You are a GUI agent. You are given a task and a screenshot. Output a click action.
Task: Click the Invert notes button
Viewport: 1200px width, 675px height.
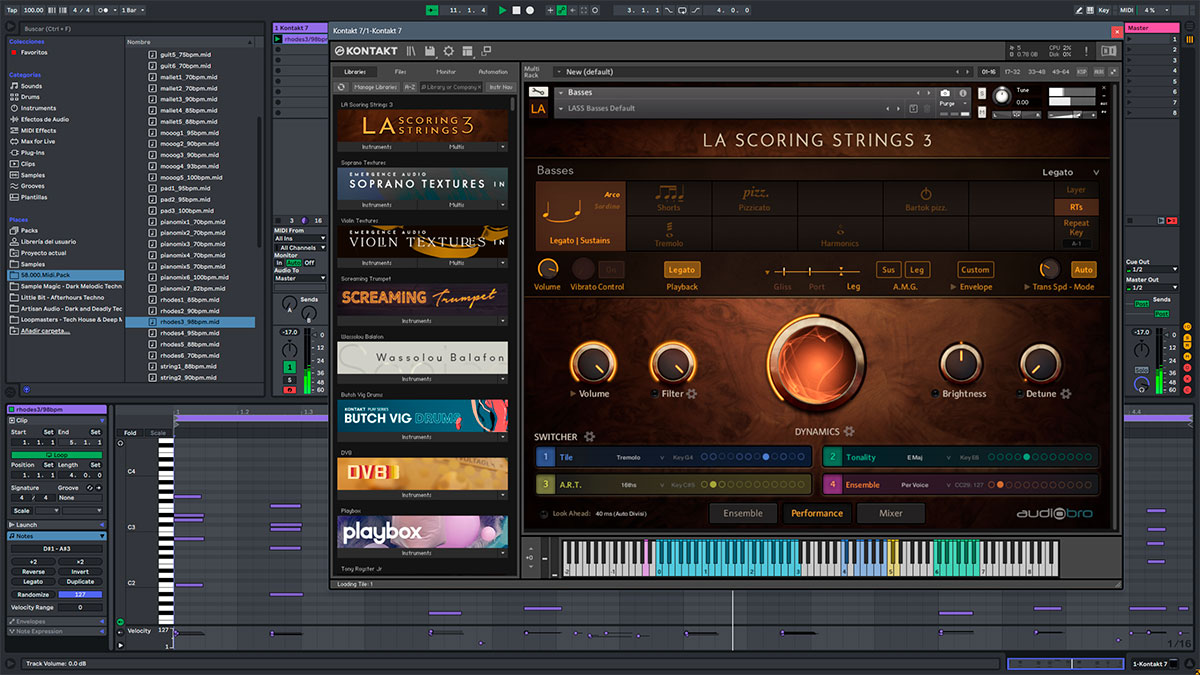(80, 572)
